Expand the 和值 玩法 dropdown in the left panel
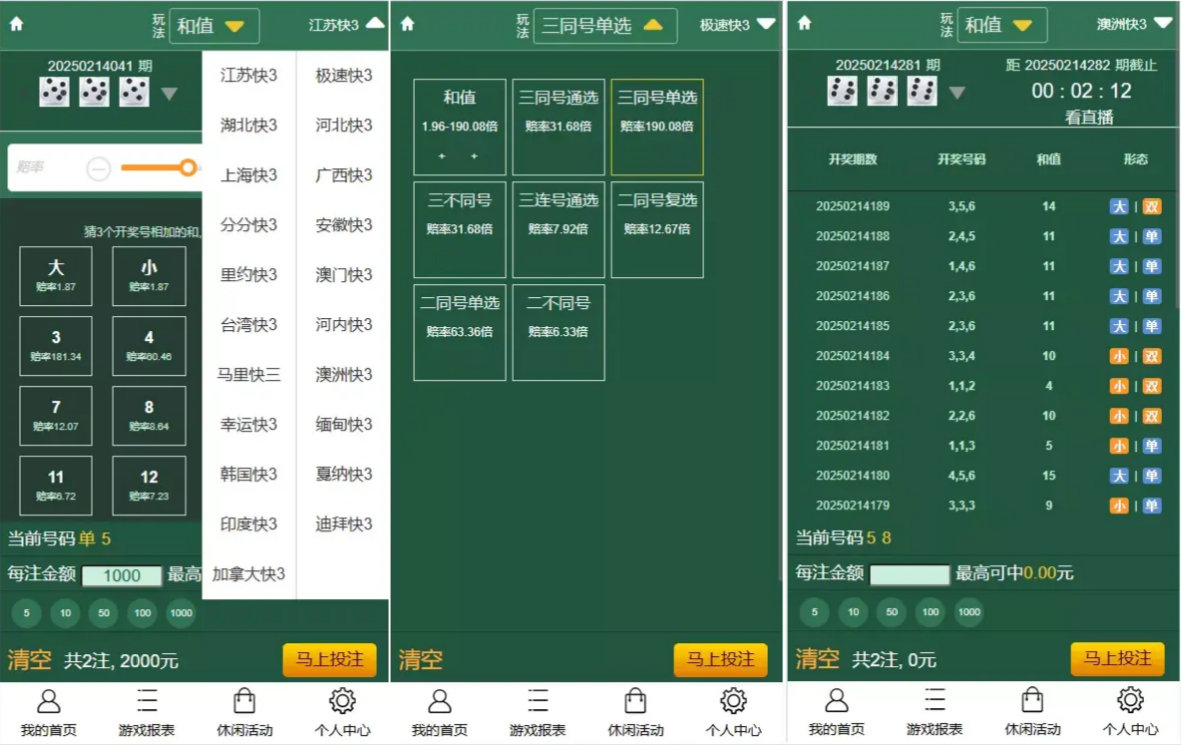Viewport: 1181px width, 745px height. [x=214, y=26]
